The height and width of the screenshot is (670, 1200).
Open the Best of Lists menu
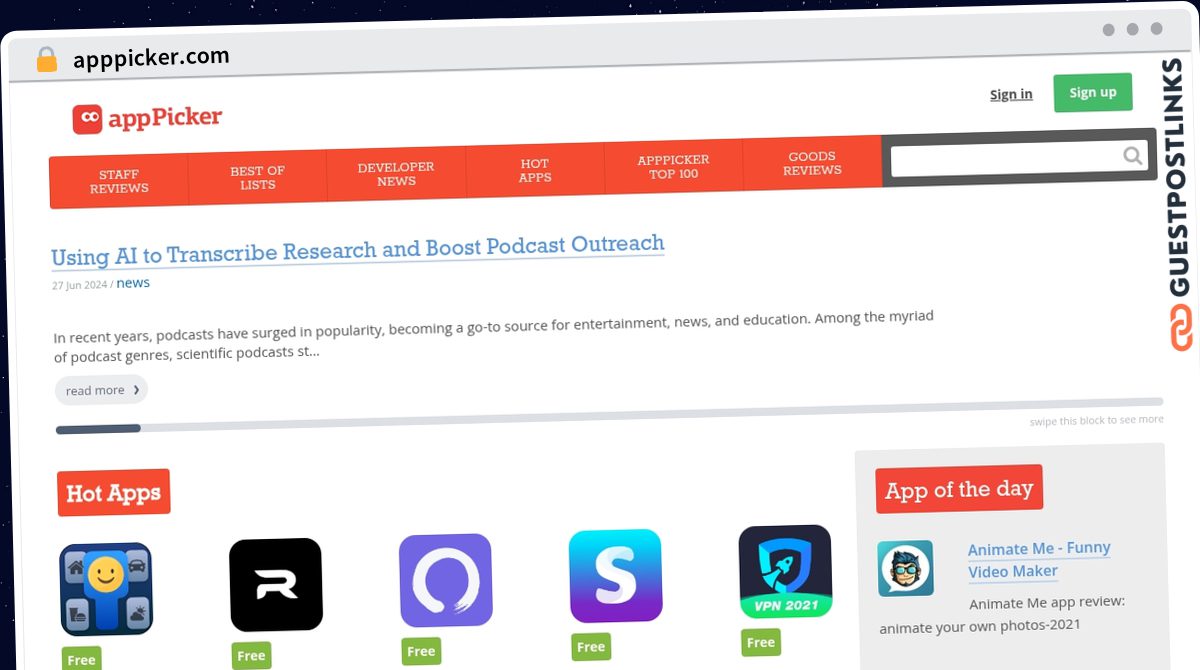(258, 178)
